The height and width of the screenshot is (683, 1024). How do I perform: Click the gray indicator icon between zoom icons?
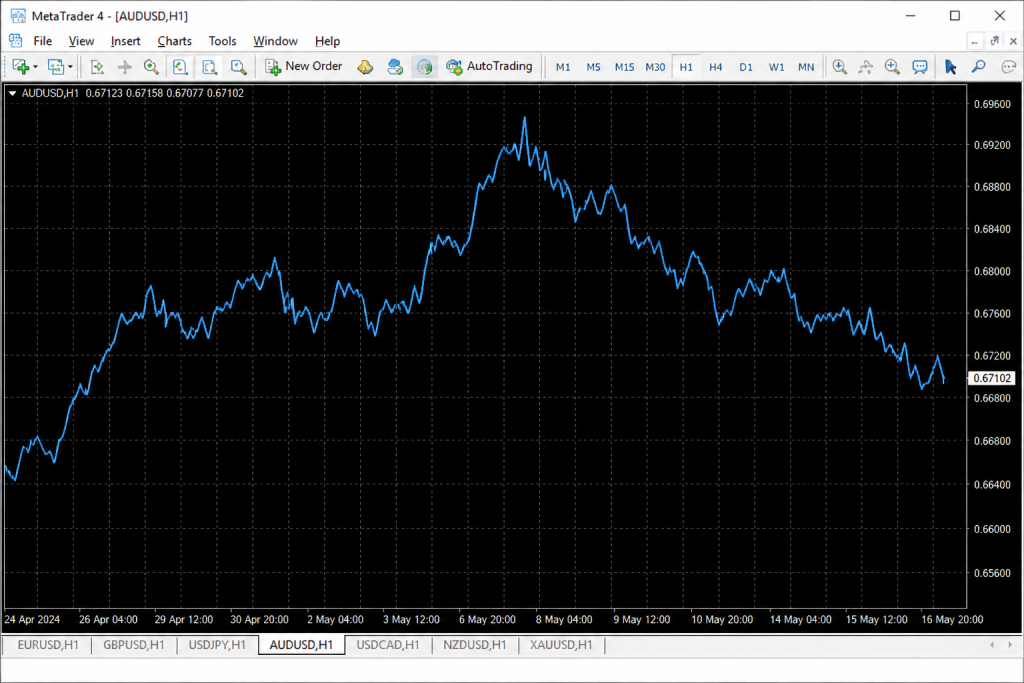pyautogui.click(x=865, y=67)
